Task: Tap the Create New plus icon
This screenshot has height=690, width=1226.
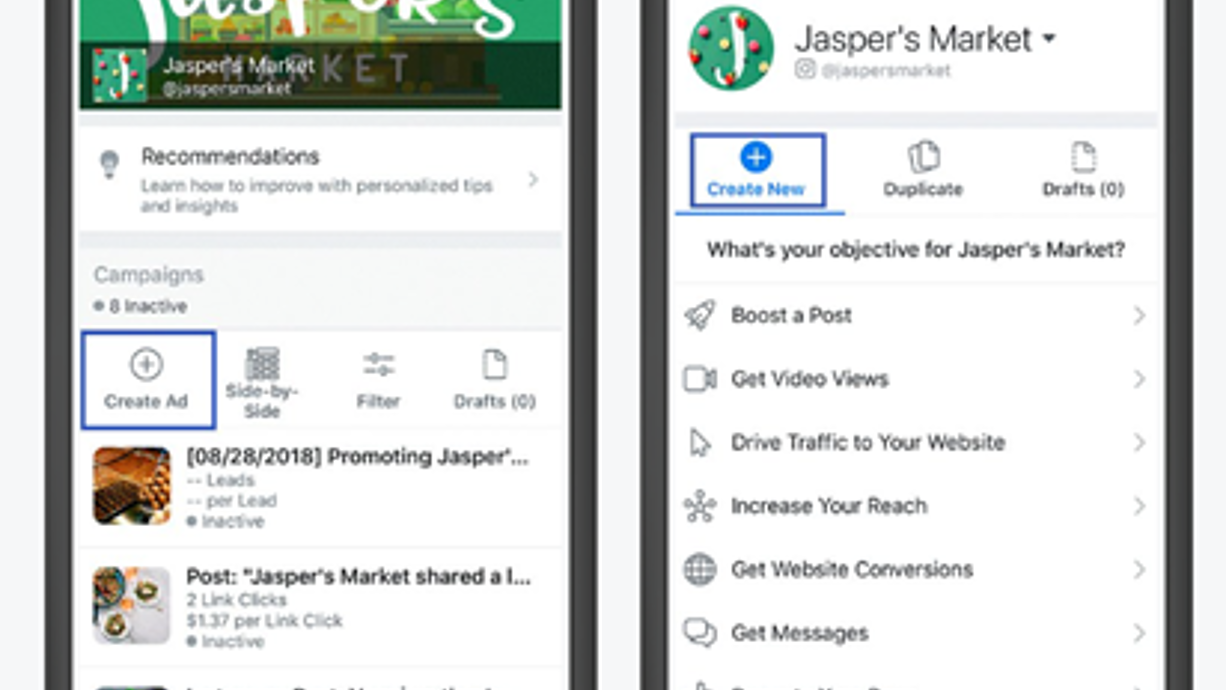Action: (x=756, y=157)
